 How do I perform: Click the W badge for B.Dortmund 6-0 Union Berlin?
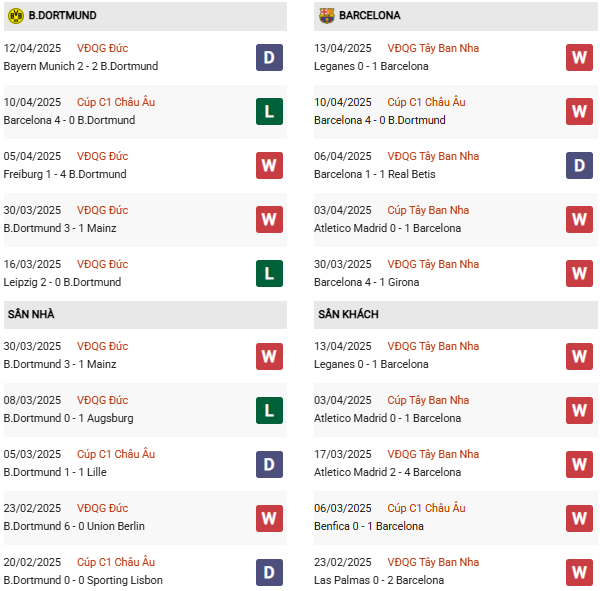point(269,517)
